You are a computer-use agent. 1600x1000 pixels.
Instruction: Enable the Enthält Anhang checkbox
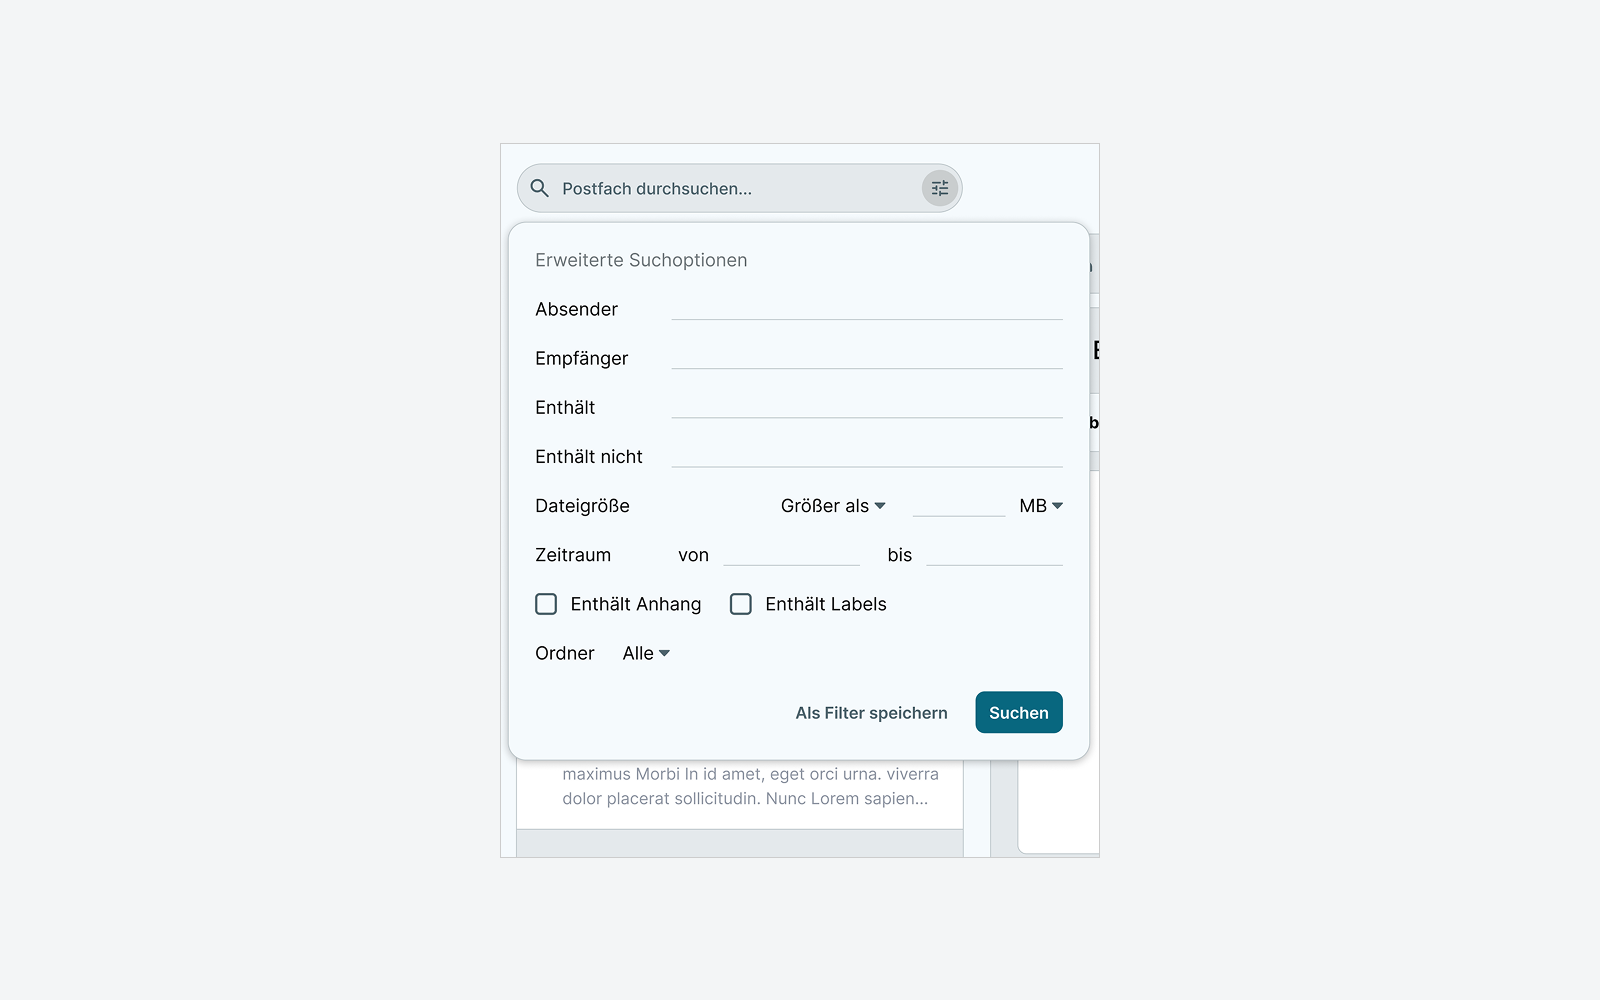coord(546,604)
